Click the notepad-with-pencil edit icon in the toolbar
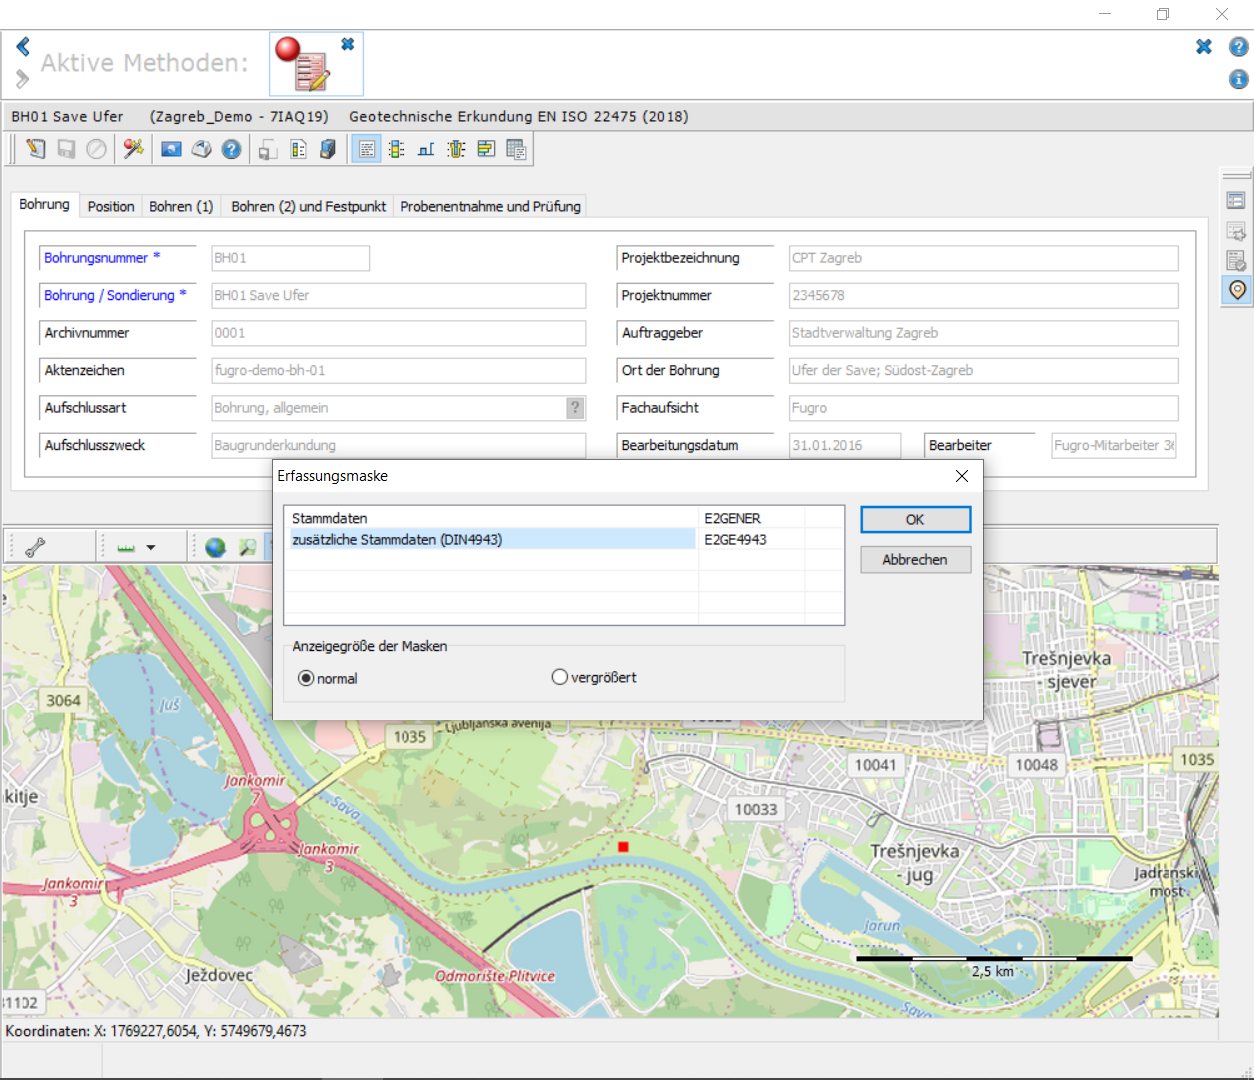The width and height of the screenshot is (1254, 1080). pos(36,149)
